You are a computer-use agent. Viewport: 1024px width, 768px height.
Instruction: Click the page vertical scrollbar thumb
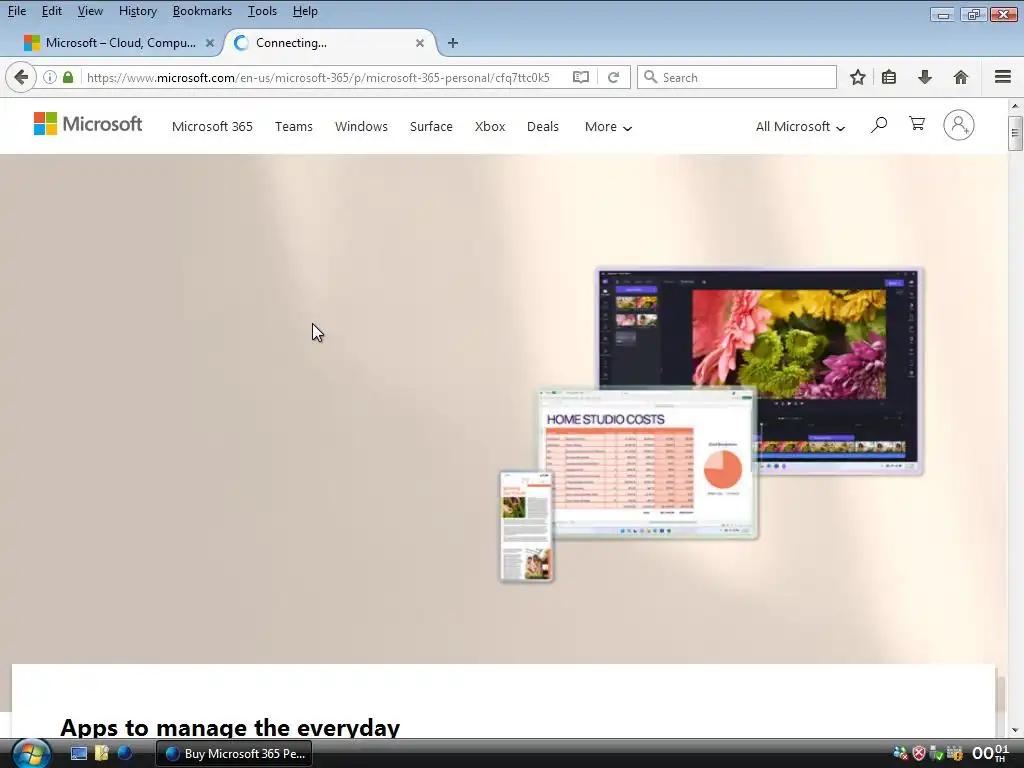point(1015,133)
